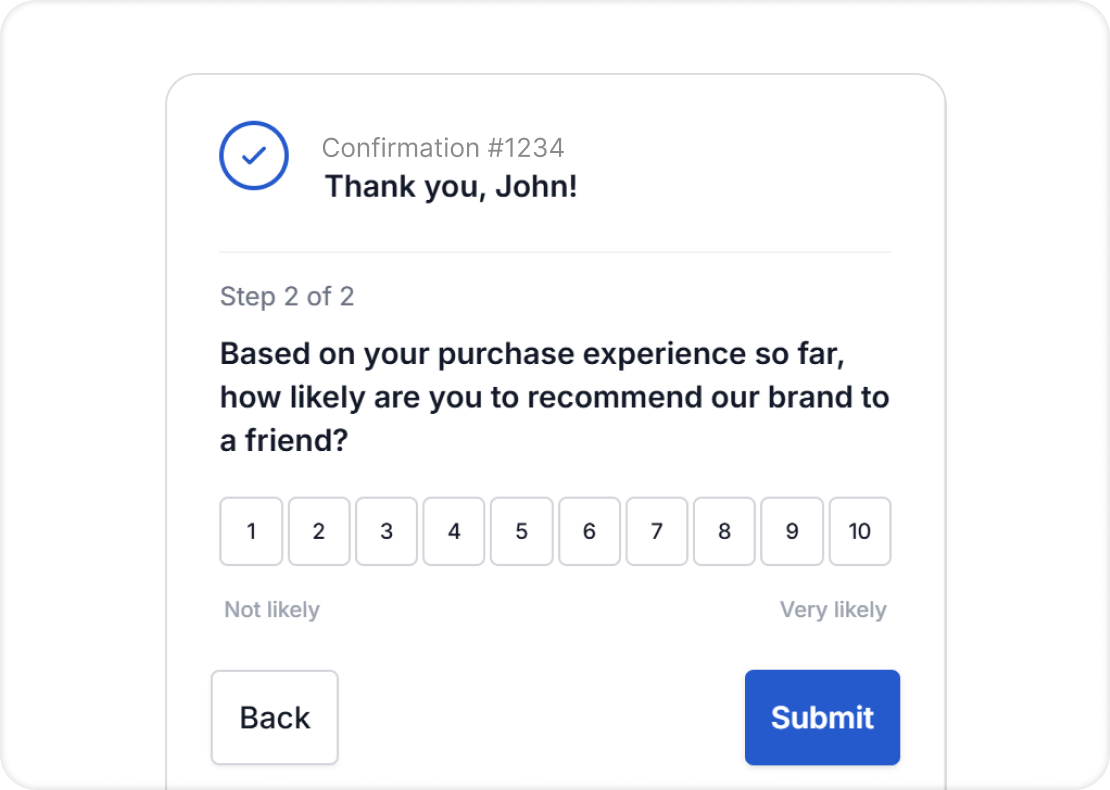Image resolution: width=1110 pixels, height=790 pixels.
Task: Click the "Confirmation #1234" text
Action: point(443,148)
